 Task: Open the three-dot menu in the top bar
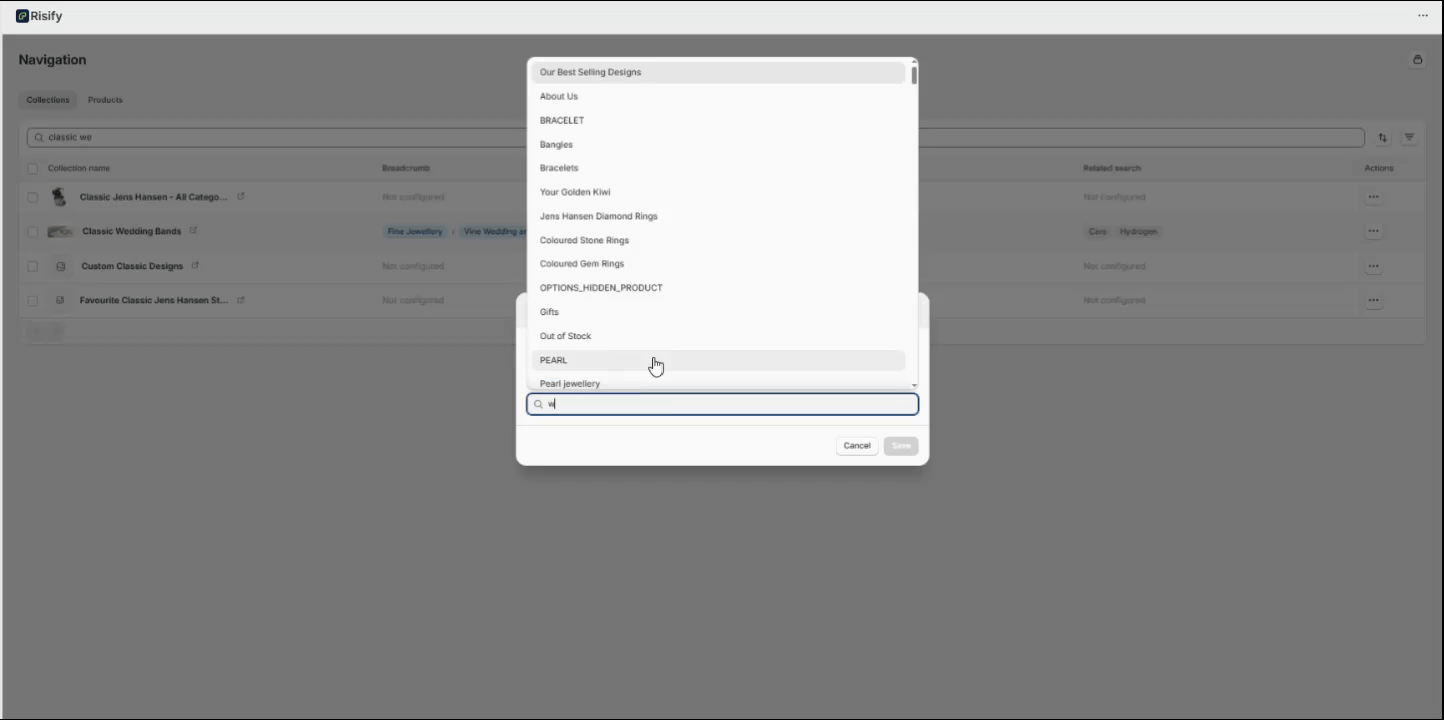(1422, 16)
